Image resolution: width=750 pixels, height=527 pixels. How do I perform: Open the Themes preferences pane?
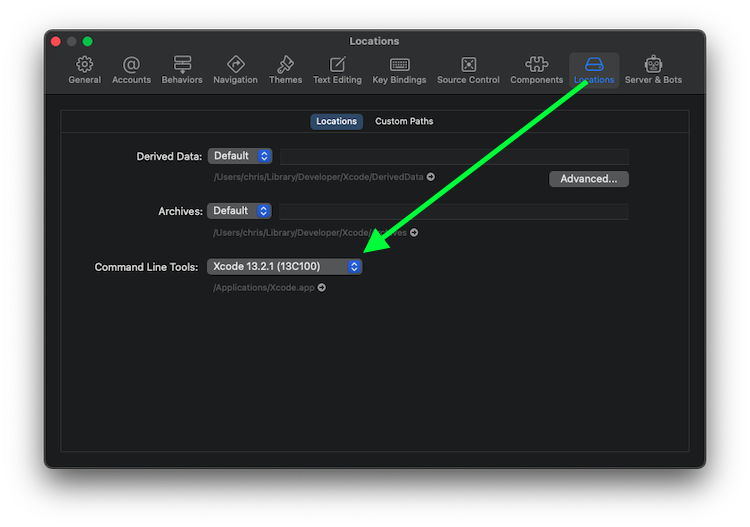tap(286, 70)
